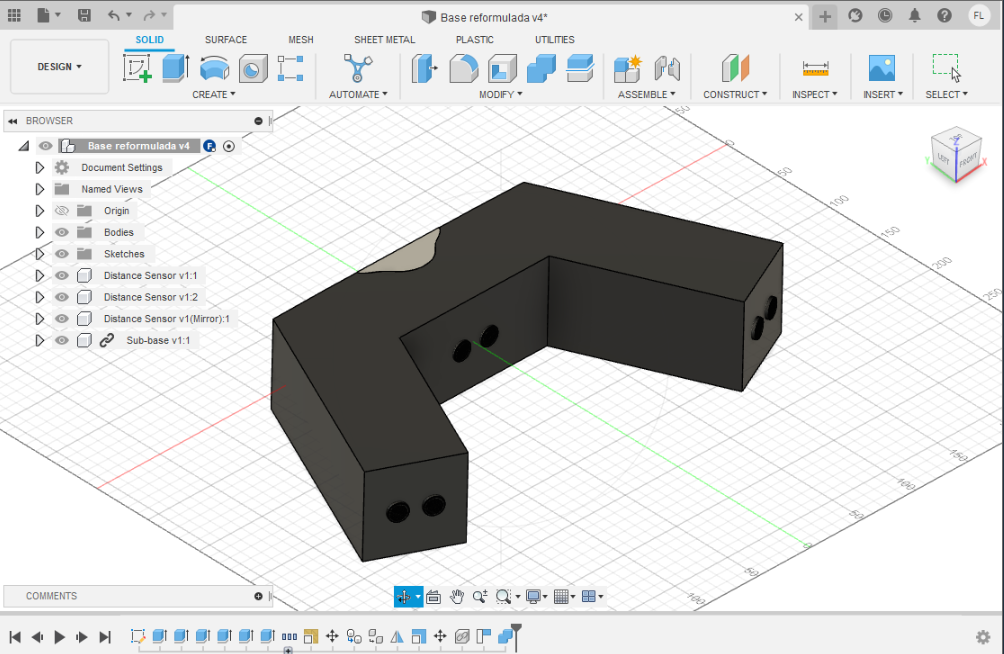Screen dimensions: 1004x654
Task: Click the Joint icon in Assemble
Action: (x=667, y=69)
